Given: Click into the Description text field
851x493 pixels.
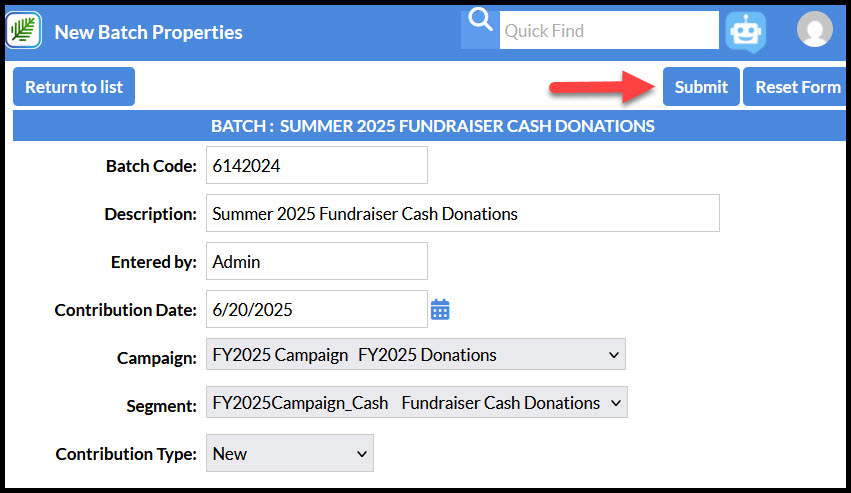Looking at the screenshot, I should [x=463, y=213].
